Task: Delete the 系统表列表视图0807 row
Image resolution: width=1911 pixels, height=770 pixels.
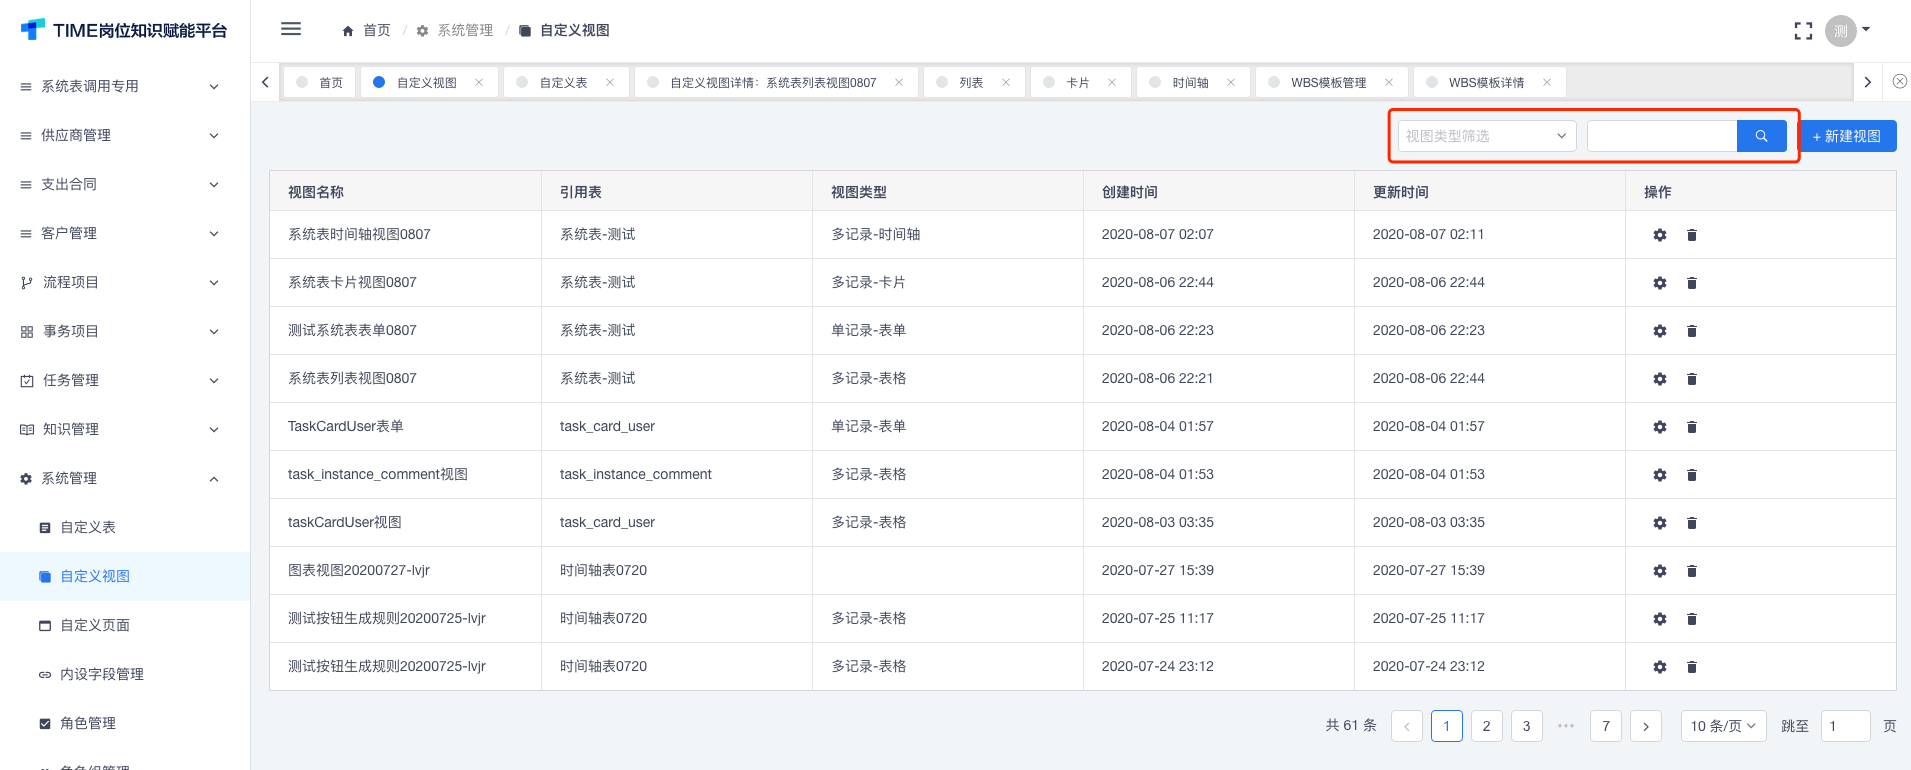Action: click(x=1692, y=379)
